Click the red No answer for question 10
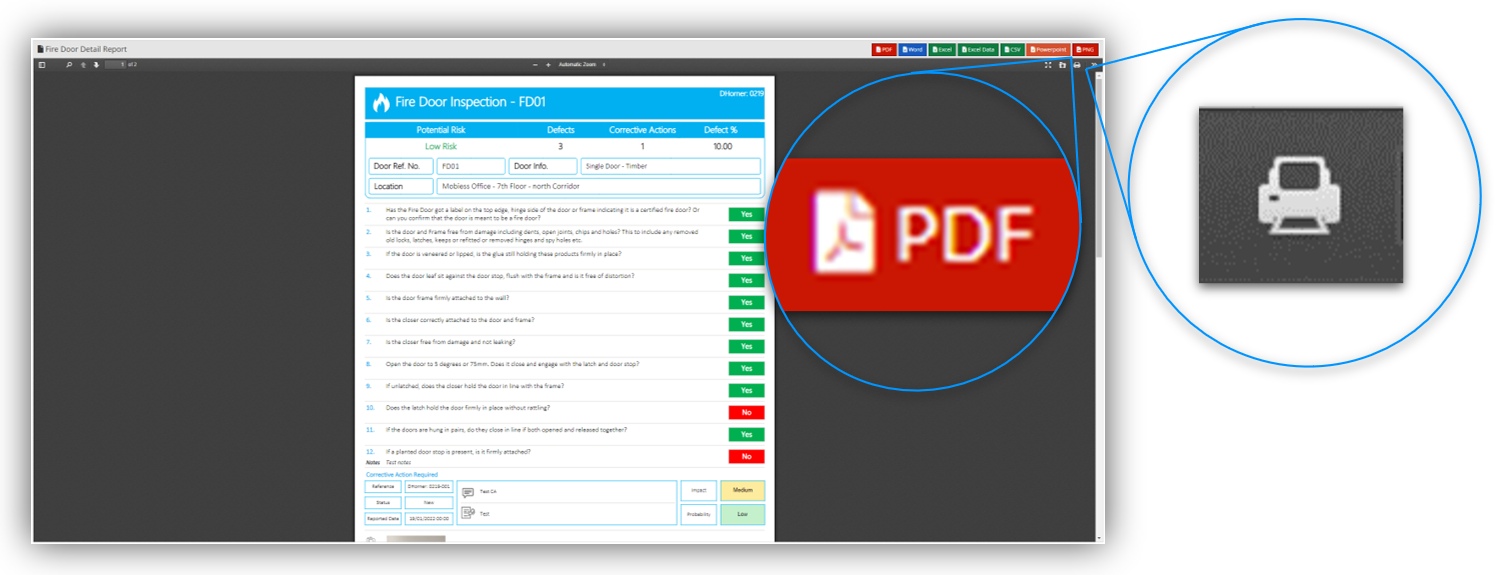The height and width of the screenshot is (575, 1511). tap(746, 413)
